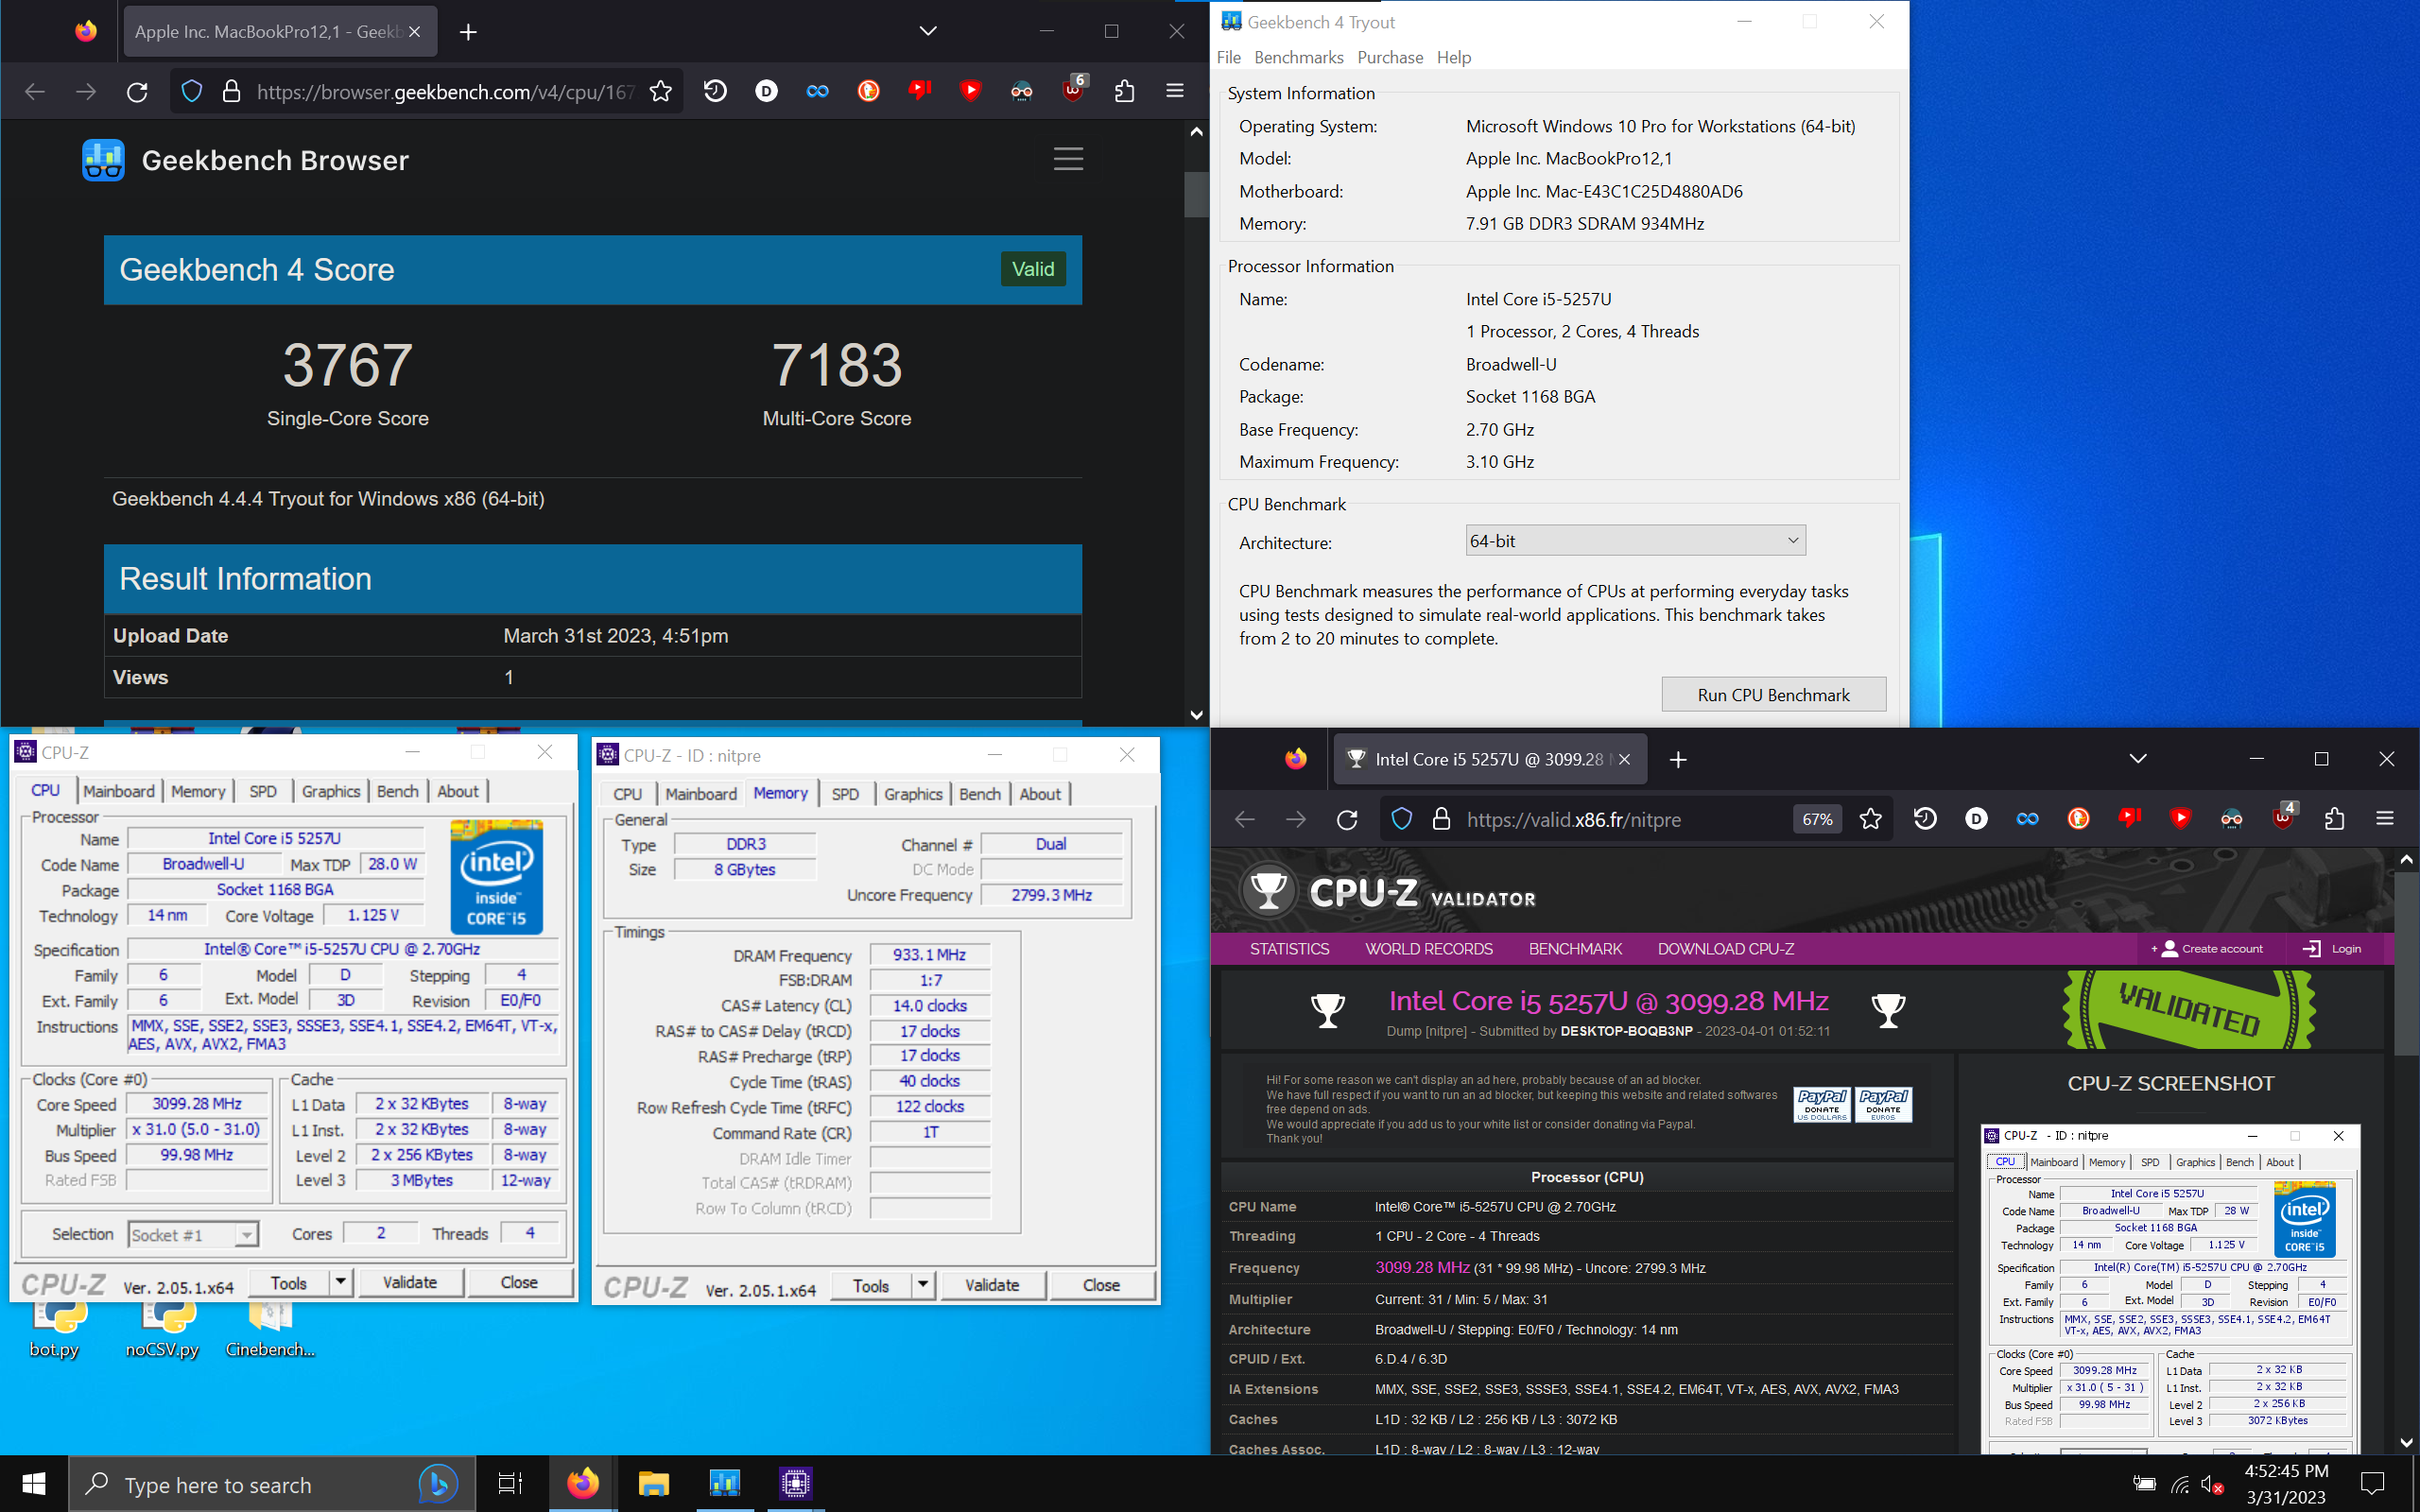Open the Firefox menu in the validator window
The height and width of the screenshot is (1512, 2420).
tap(2385, 819)
